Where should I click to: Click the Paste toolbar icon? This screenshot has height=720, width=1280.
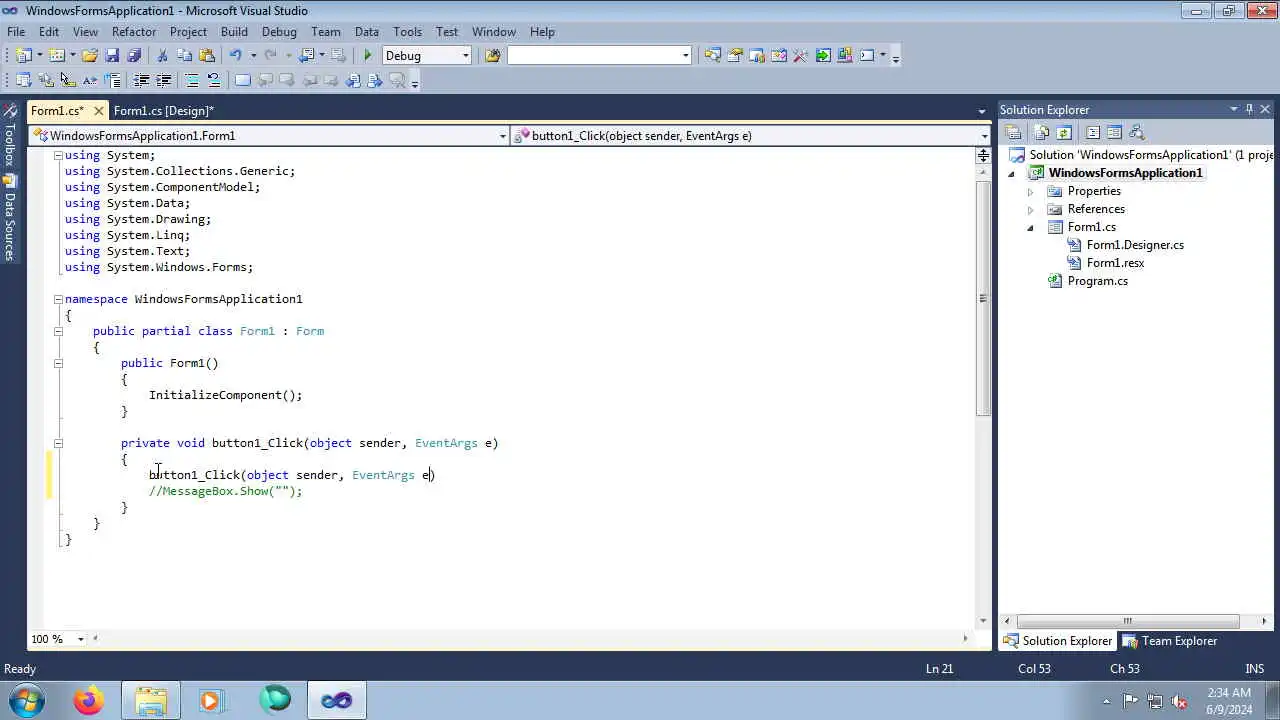click(x=207, y=56)
